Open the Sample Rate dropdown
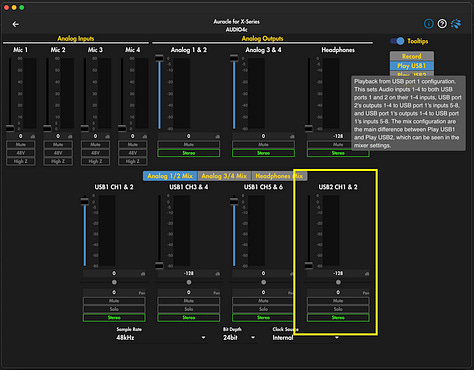 click(x=161, y=338)
